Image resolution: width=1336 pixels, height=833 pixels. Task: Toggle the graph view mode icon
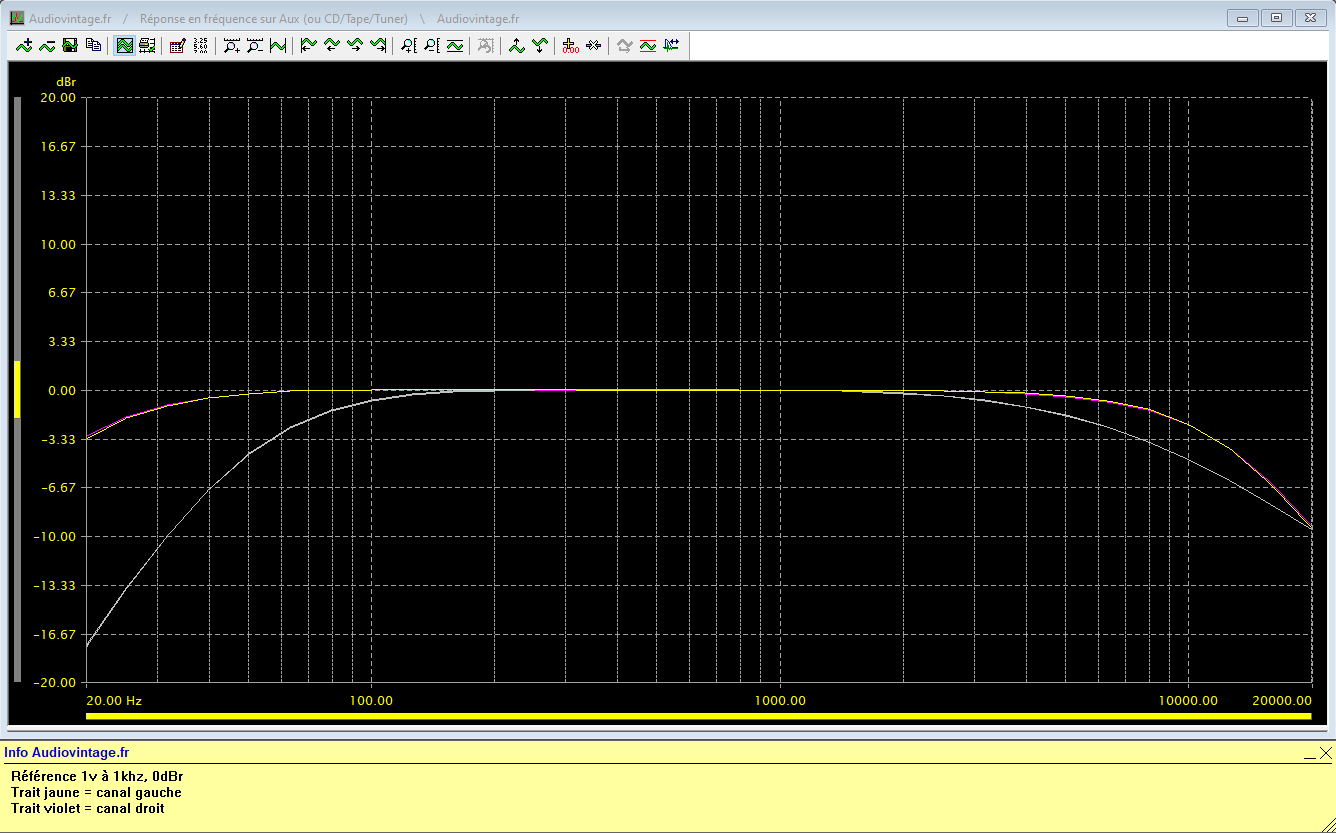pos(125,45)
